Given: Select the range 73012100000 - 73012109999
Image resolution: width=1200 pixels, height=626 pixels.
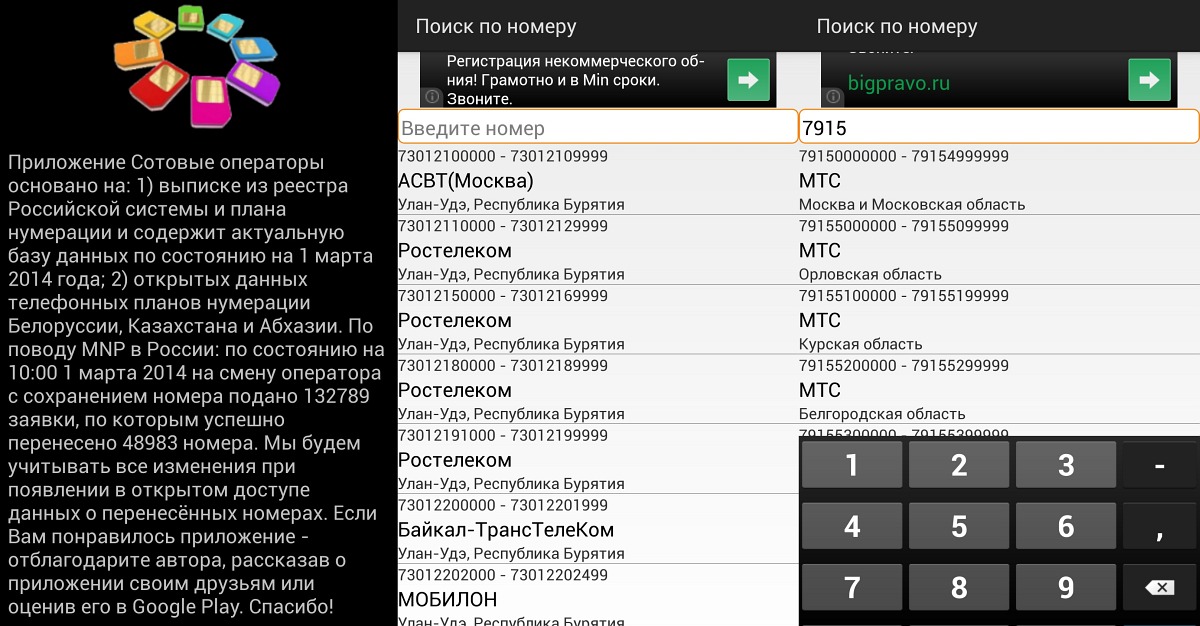Looking at the screenshot, I should (503, 157).
